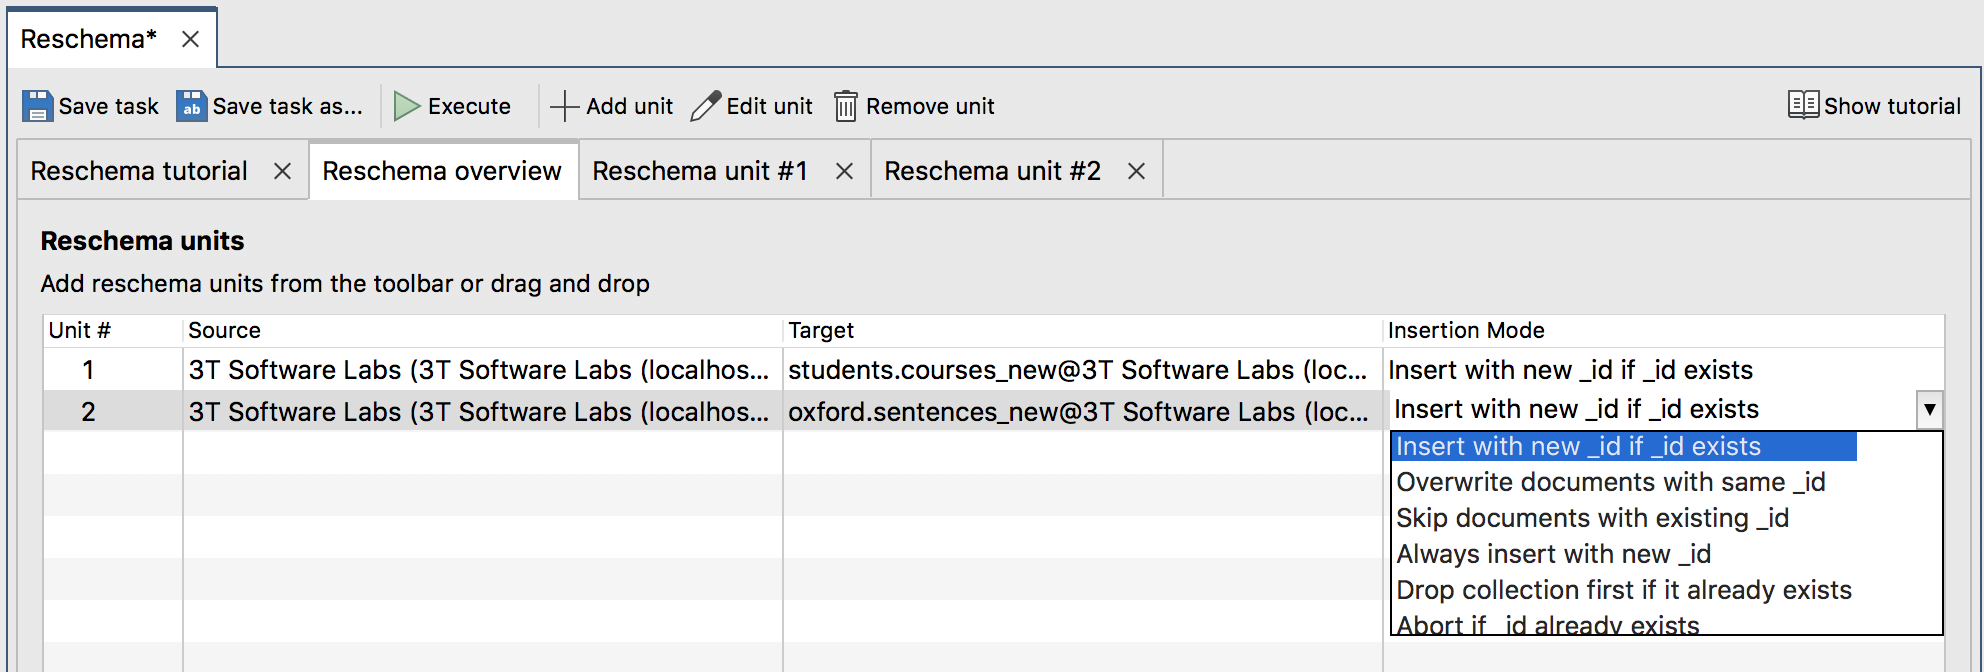Open the Reschema unit #2 tab
The width and height of the screenshot is (1984, 672).
tap(991, 170)
